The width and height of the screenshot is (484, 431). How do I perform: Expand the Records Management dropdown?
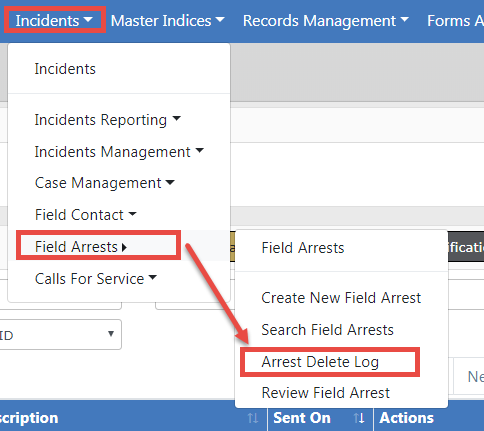click(x=325, y=21)
